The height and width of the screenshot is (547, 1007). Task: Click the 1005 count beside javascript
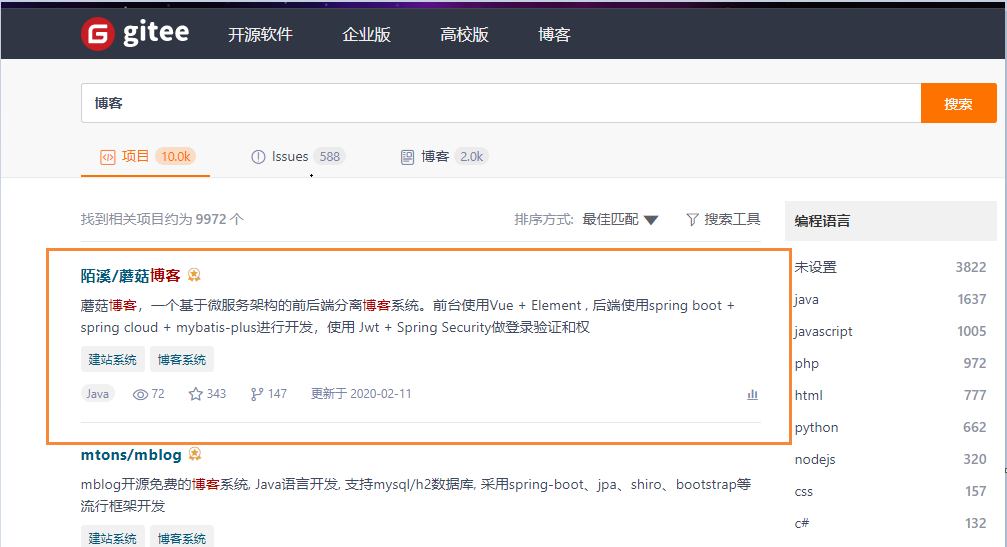(972, 331)
